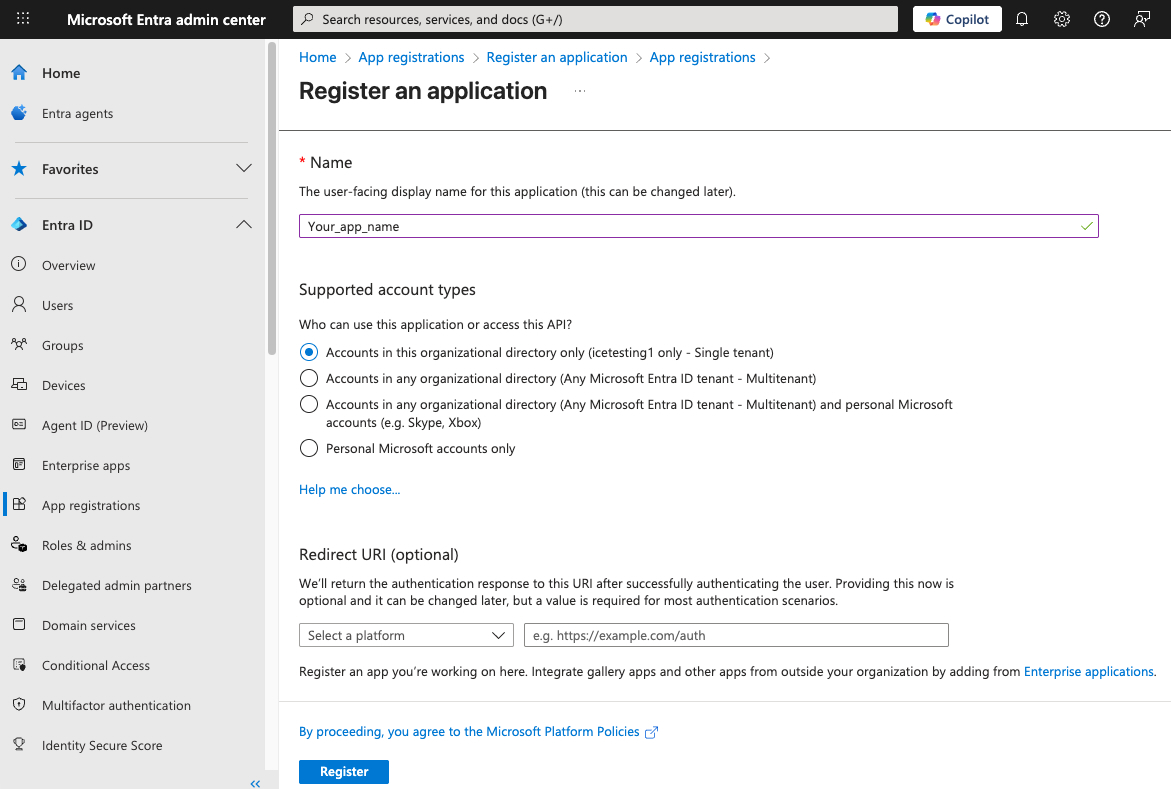The height and width of the screenshot is (789, 1171).
Task: Click the Register button
Action: (x=343, y=771)
